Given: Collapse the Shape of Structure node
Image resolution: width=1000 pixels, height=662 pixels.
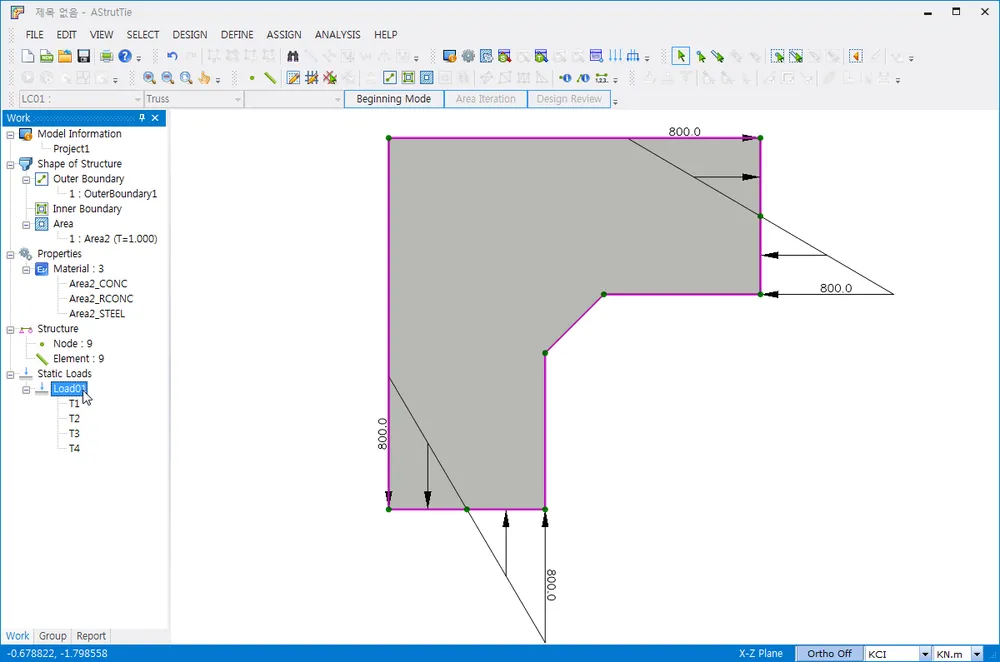Looking at the screenshot, I should point(10,165).
